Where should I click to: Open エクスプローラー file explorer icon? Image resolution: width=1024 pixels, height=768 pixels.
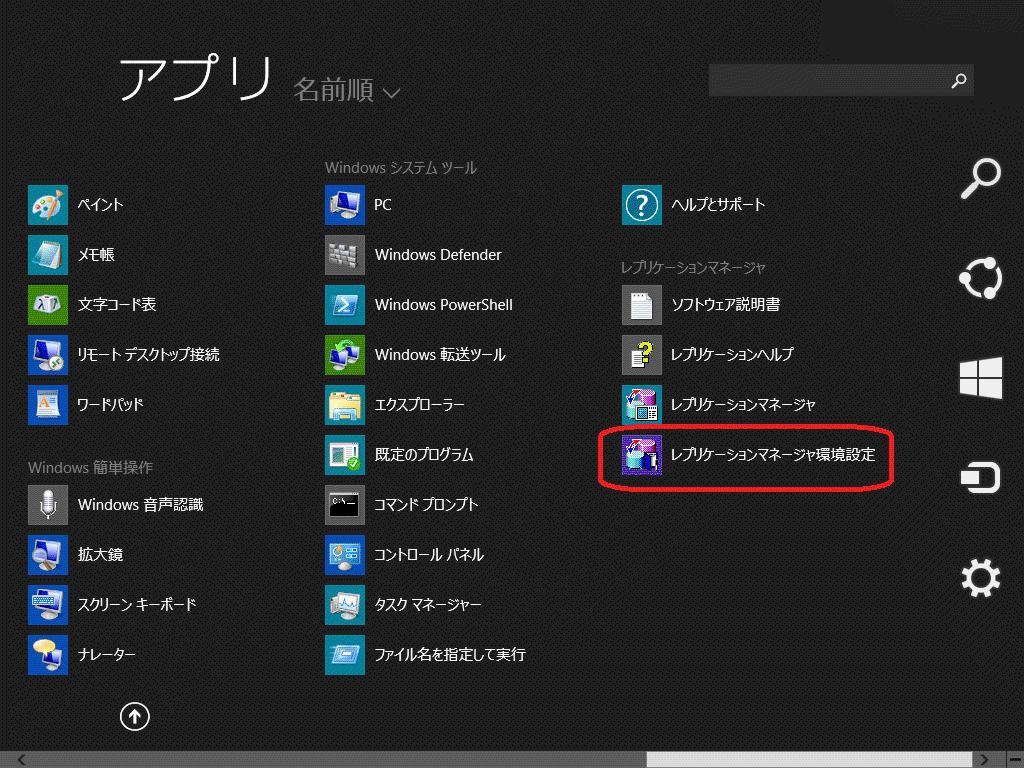coord(345,405)
